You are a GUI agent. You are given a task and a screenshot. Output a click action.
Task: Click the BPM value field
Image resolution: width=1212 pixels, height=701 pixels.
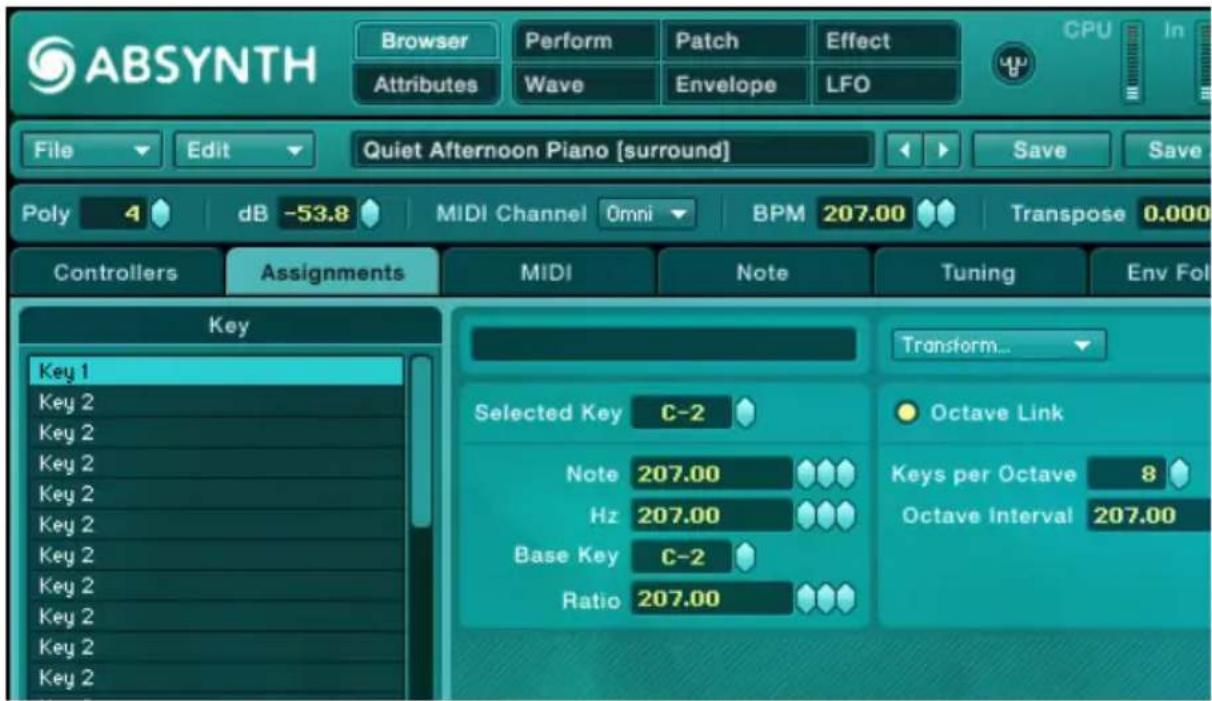click(x=866, y=214)
